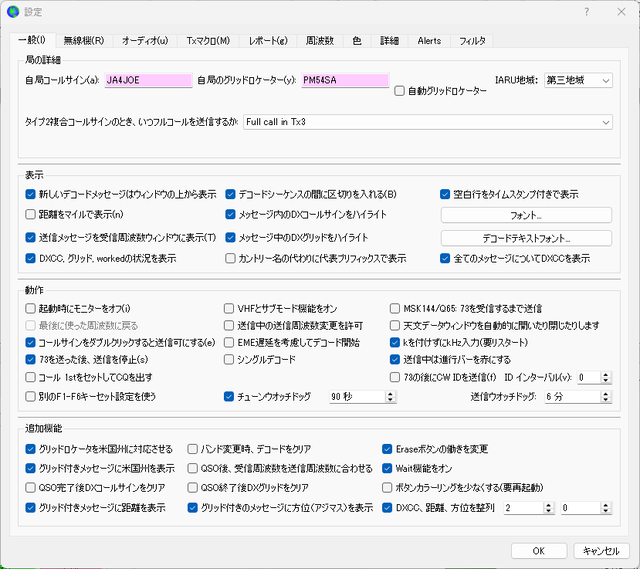
Task: Open the Full call in Tx3 dropdown
Action: point(428,122)
